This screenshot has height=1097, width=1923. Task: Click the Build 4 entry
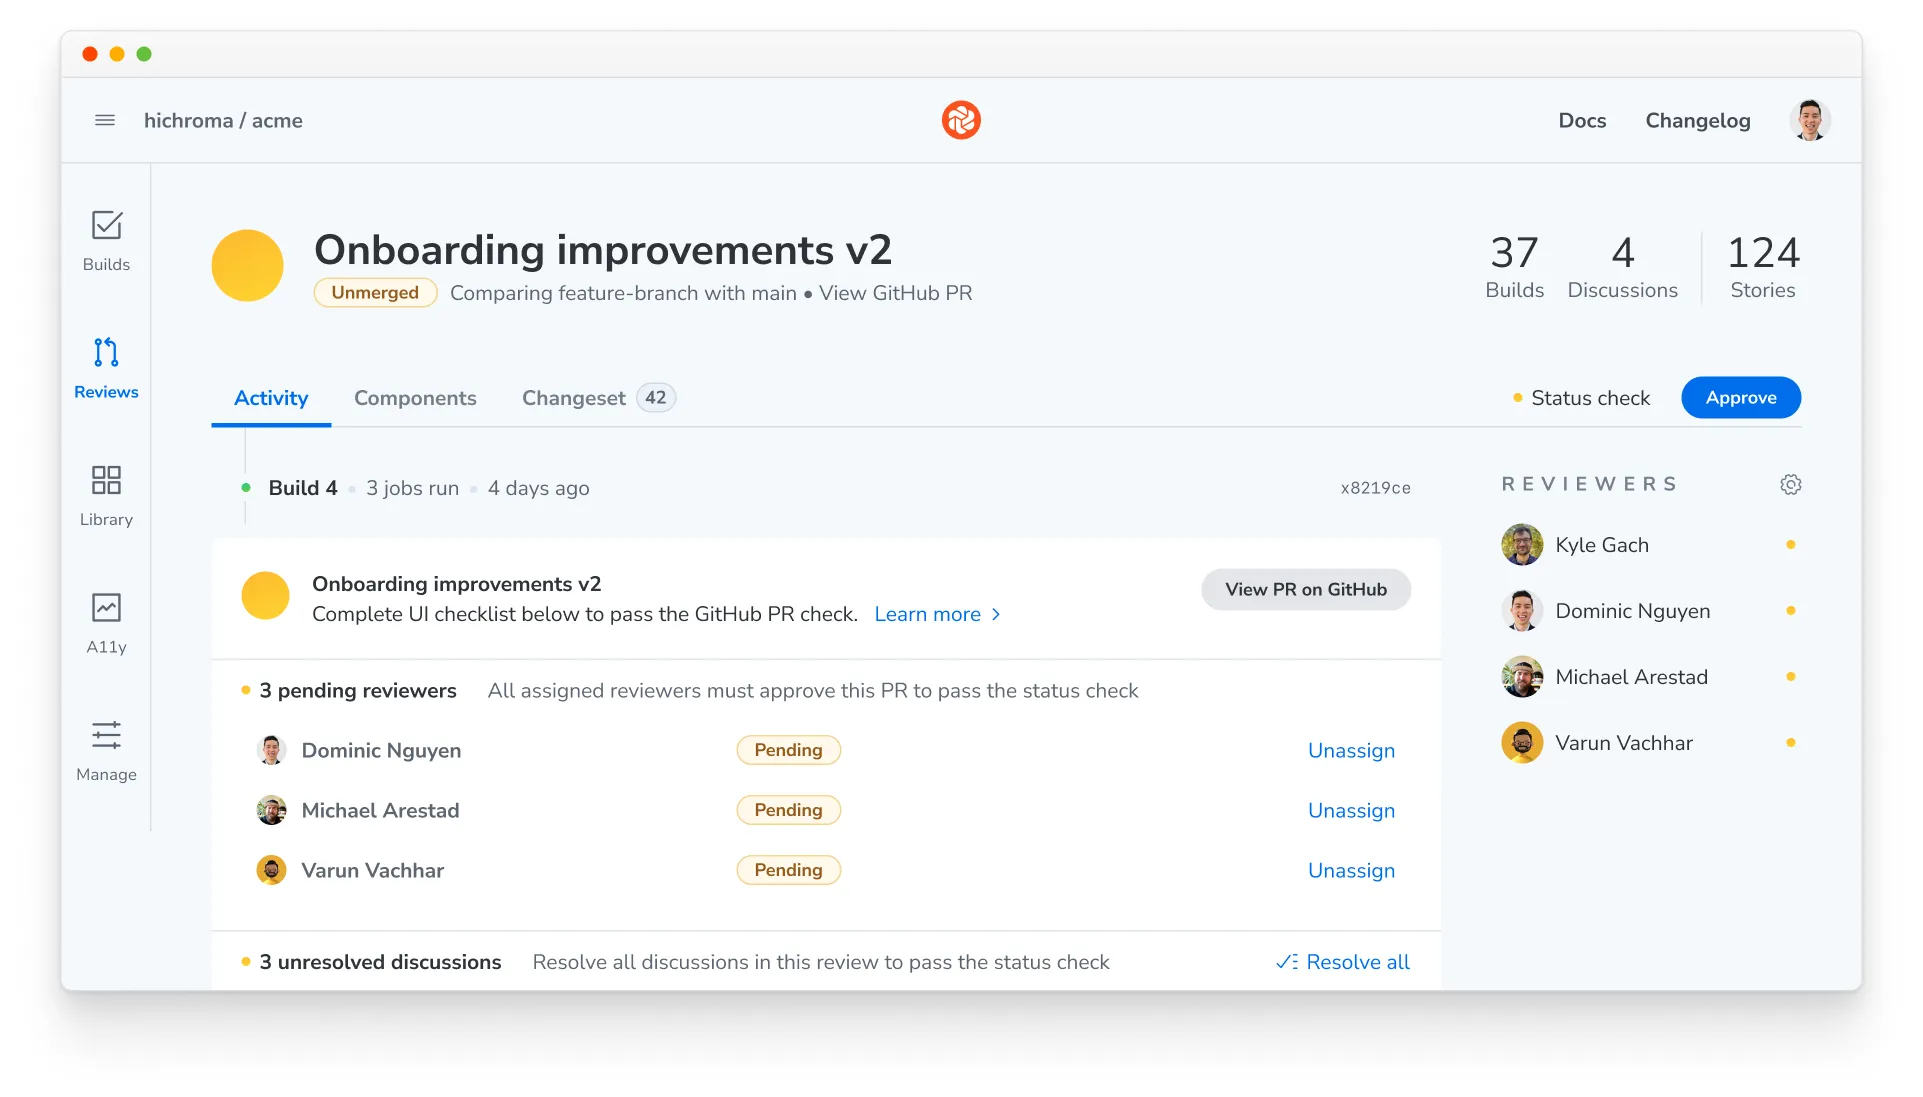pos(303,488)
